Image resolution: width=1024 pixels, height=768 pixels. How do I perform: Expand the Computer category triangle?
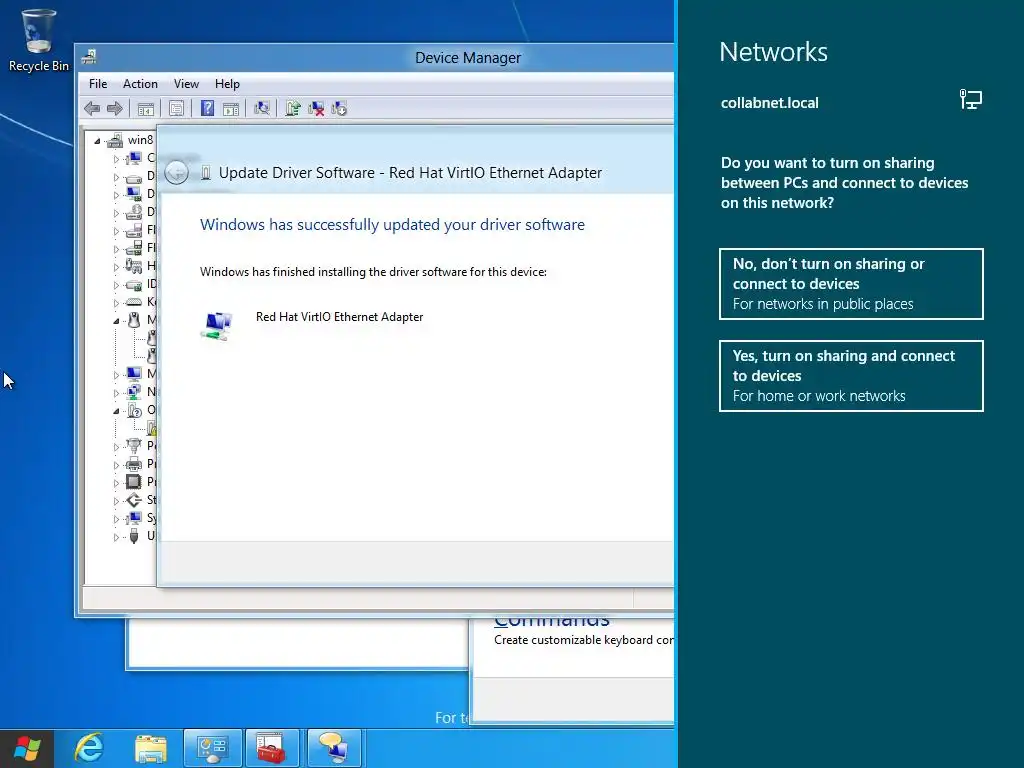116,159
